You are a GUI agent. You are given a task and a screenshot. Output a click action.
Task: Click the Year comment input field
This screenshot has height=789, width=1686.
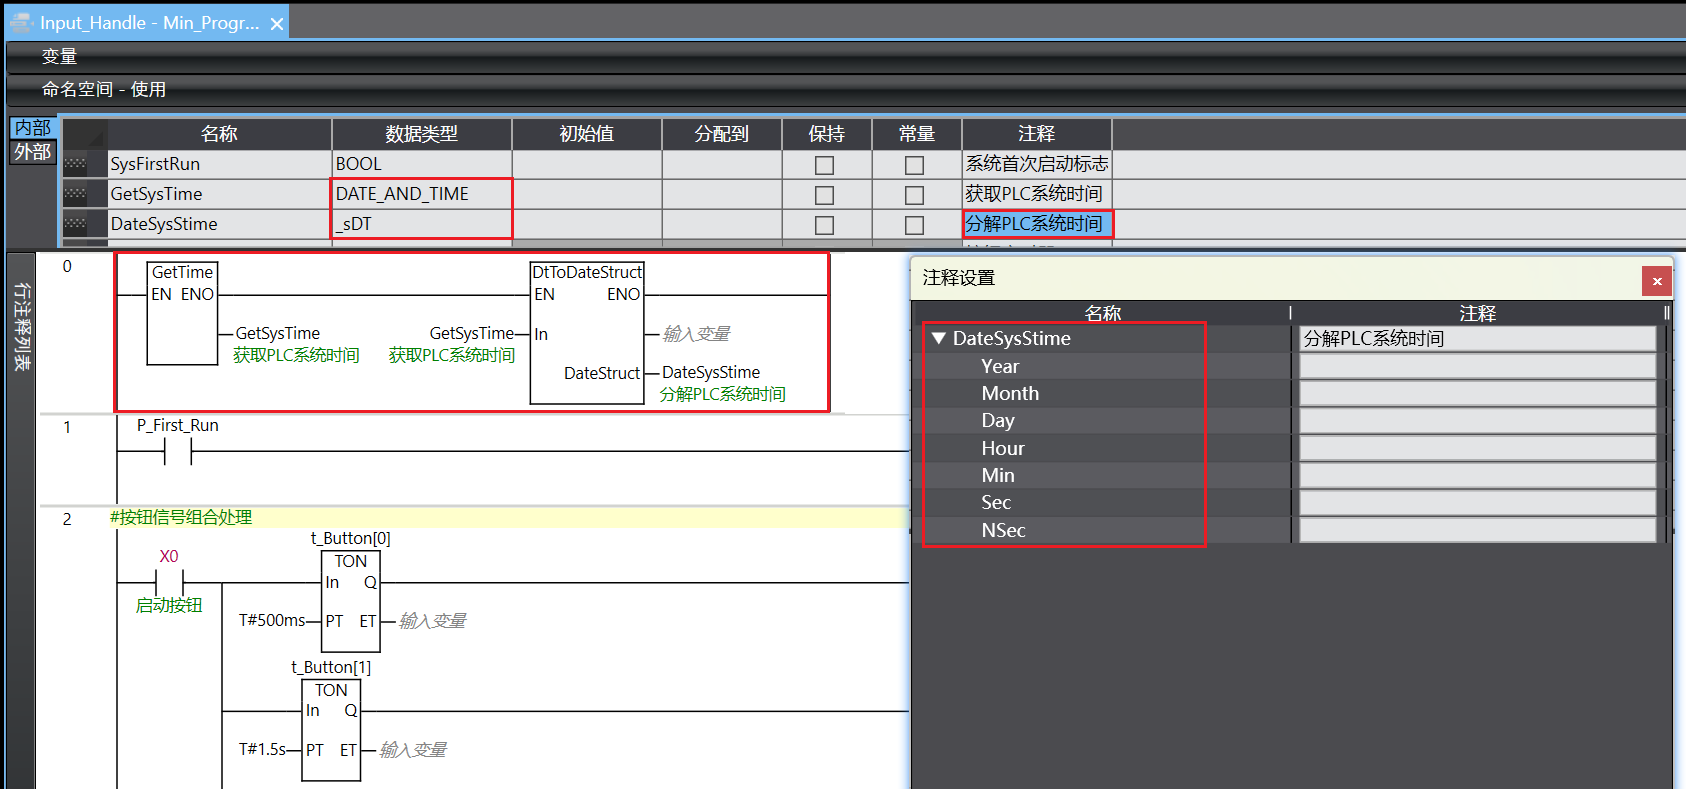1476,367
